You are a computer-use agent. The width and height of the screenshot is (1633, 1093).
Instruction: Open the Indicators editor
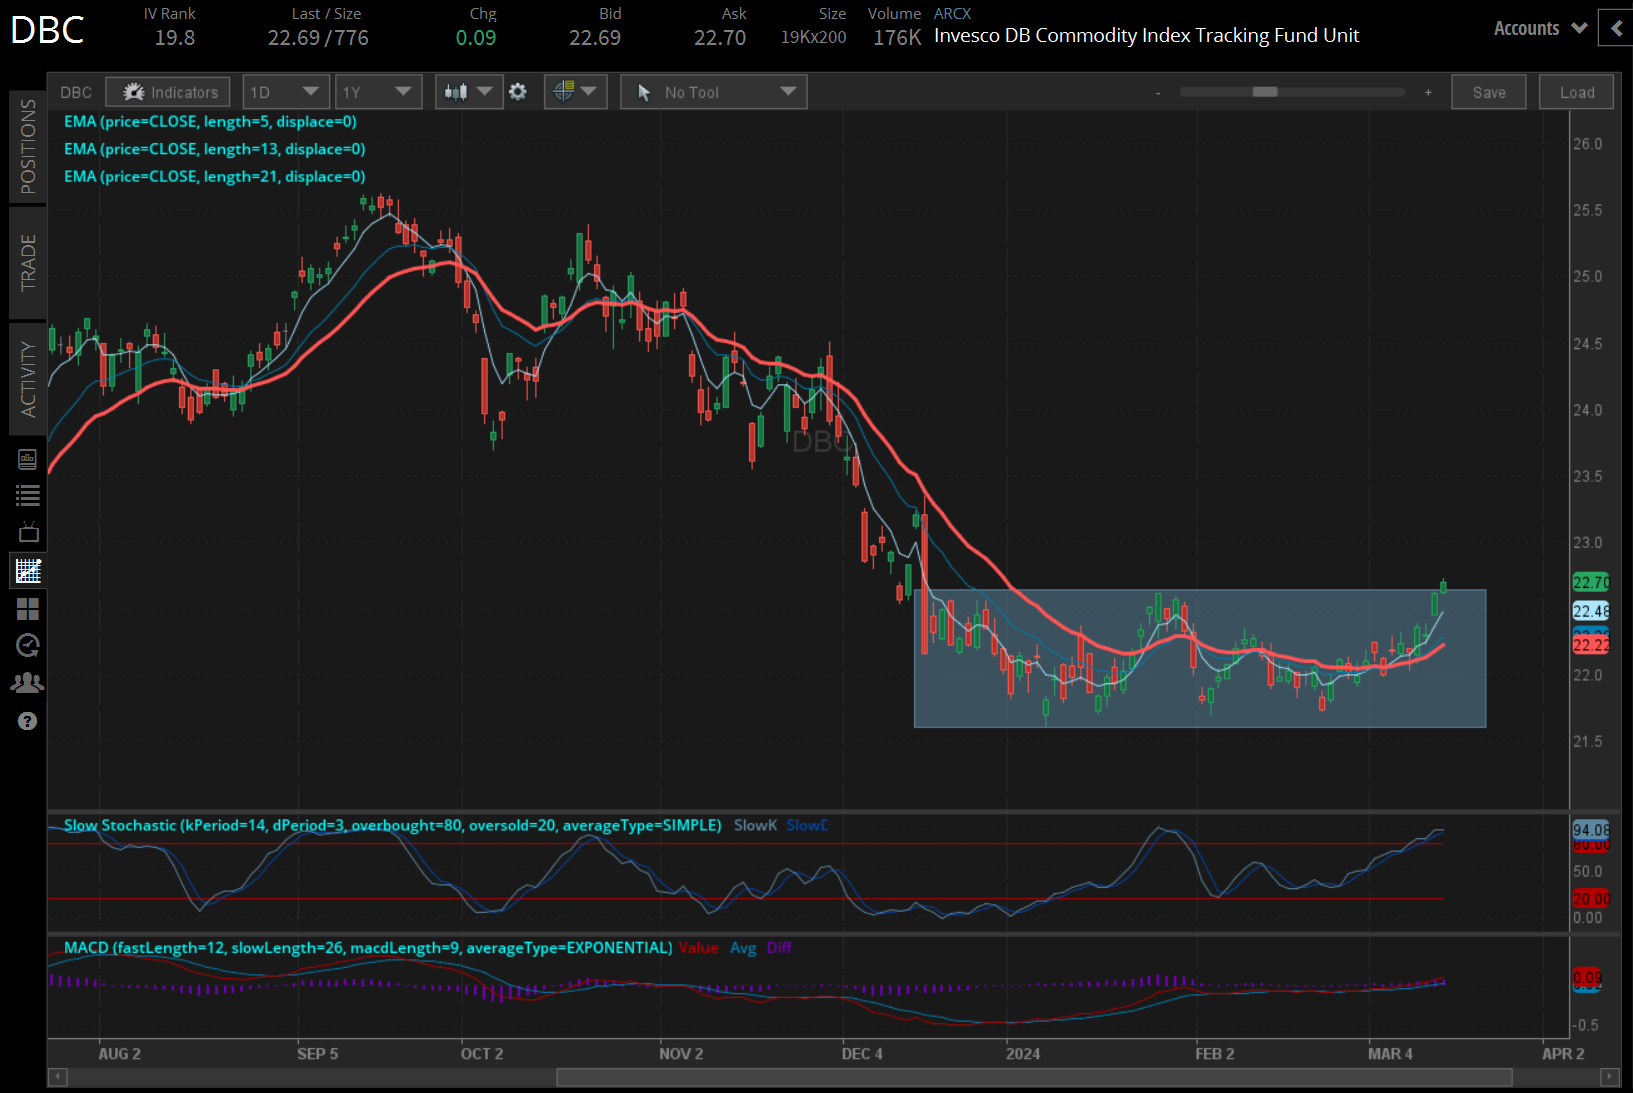pos(167,91)
